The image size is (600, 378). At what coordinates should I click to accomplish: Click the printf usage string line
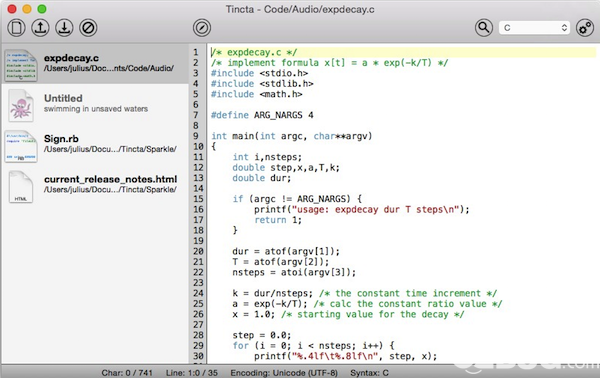(362, 209)
